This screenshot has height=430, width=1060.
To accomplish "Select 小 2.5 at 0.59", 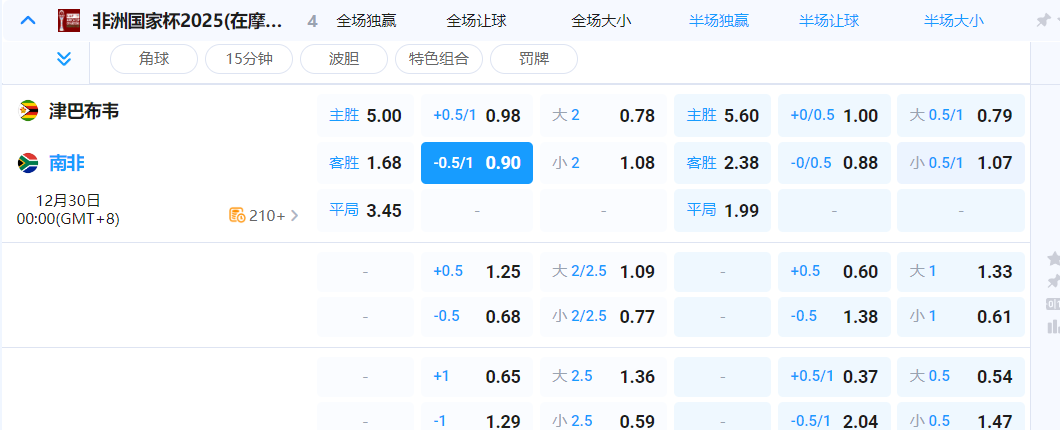I will [x=603, y=418].
